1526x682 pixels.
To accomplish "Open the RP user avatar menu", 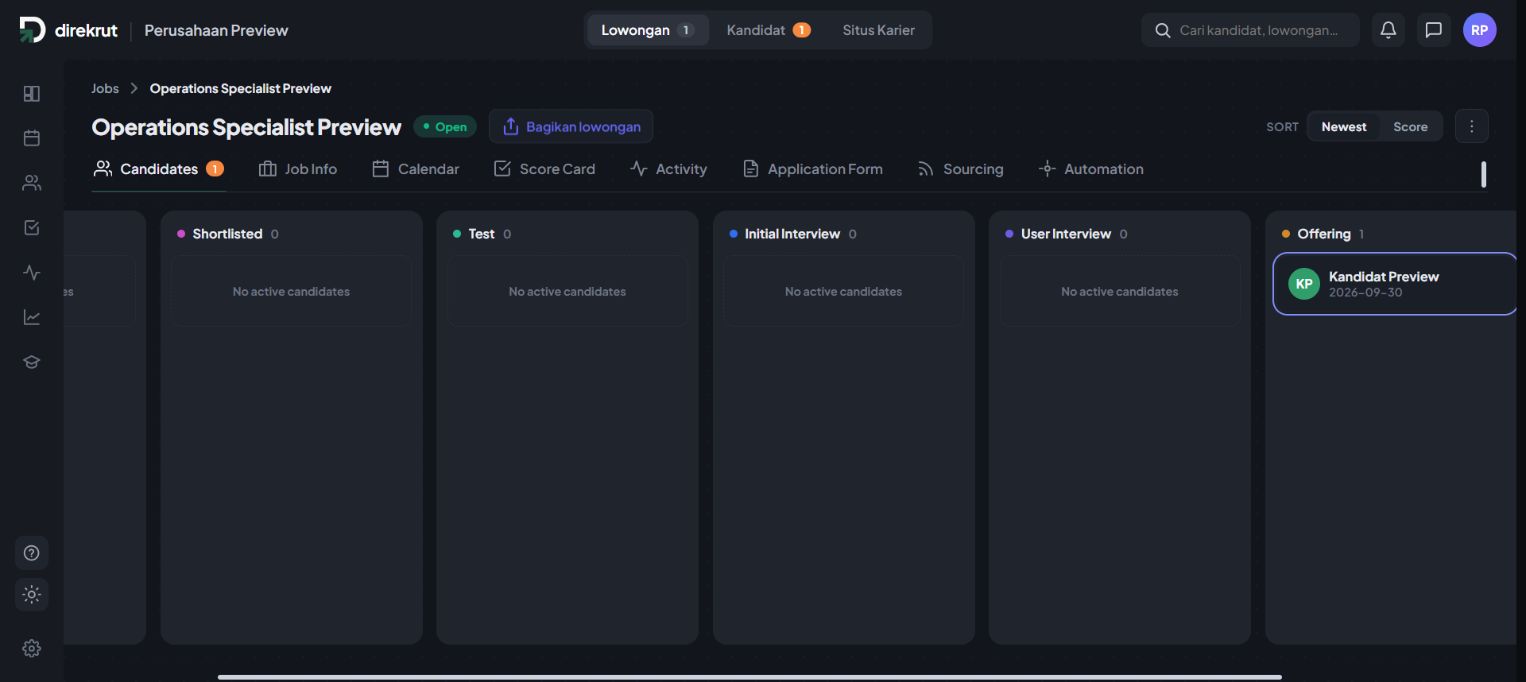I will 1479,30.
